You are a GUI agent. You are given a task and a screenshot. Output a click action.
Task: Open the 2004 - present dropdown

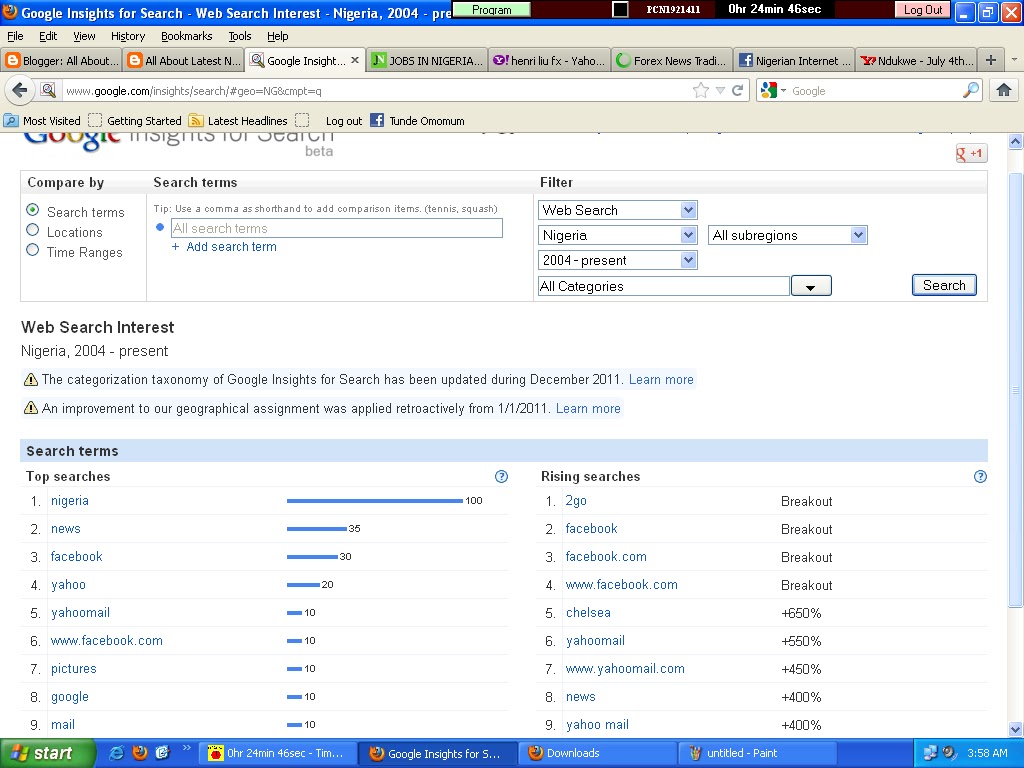click(618, 260)
